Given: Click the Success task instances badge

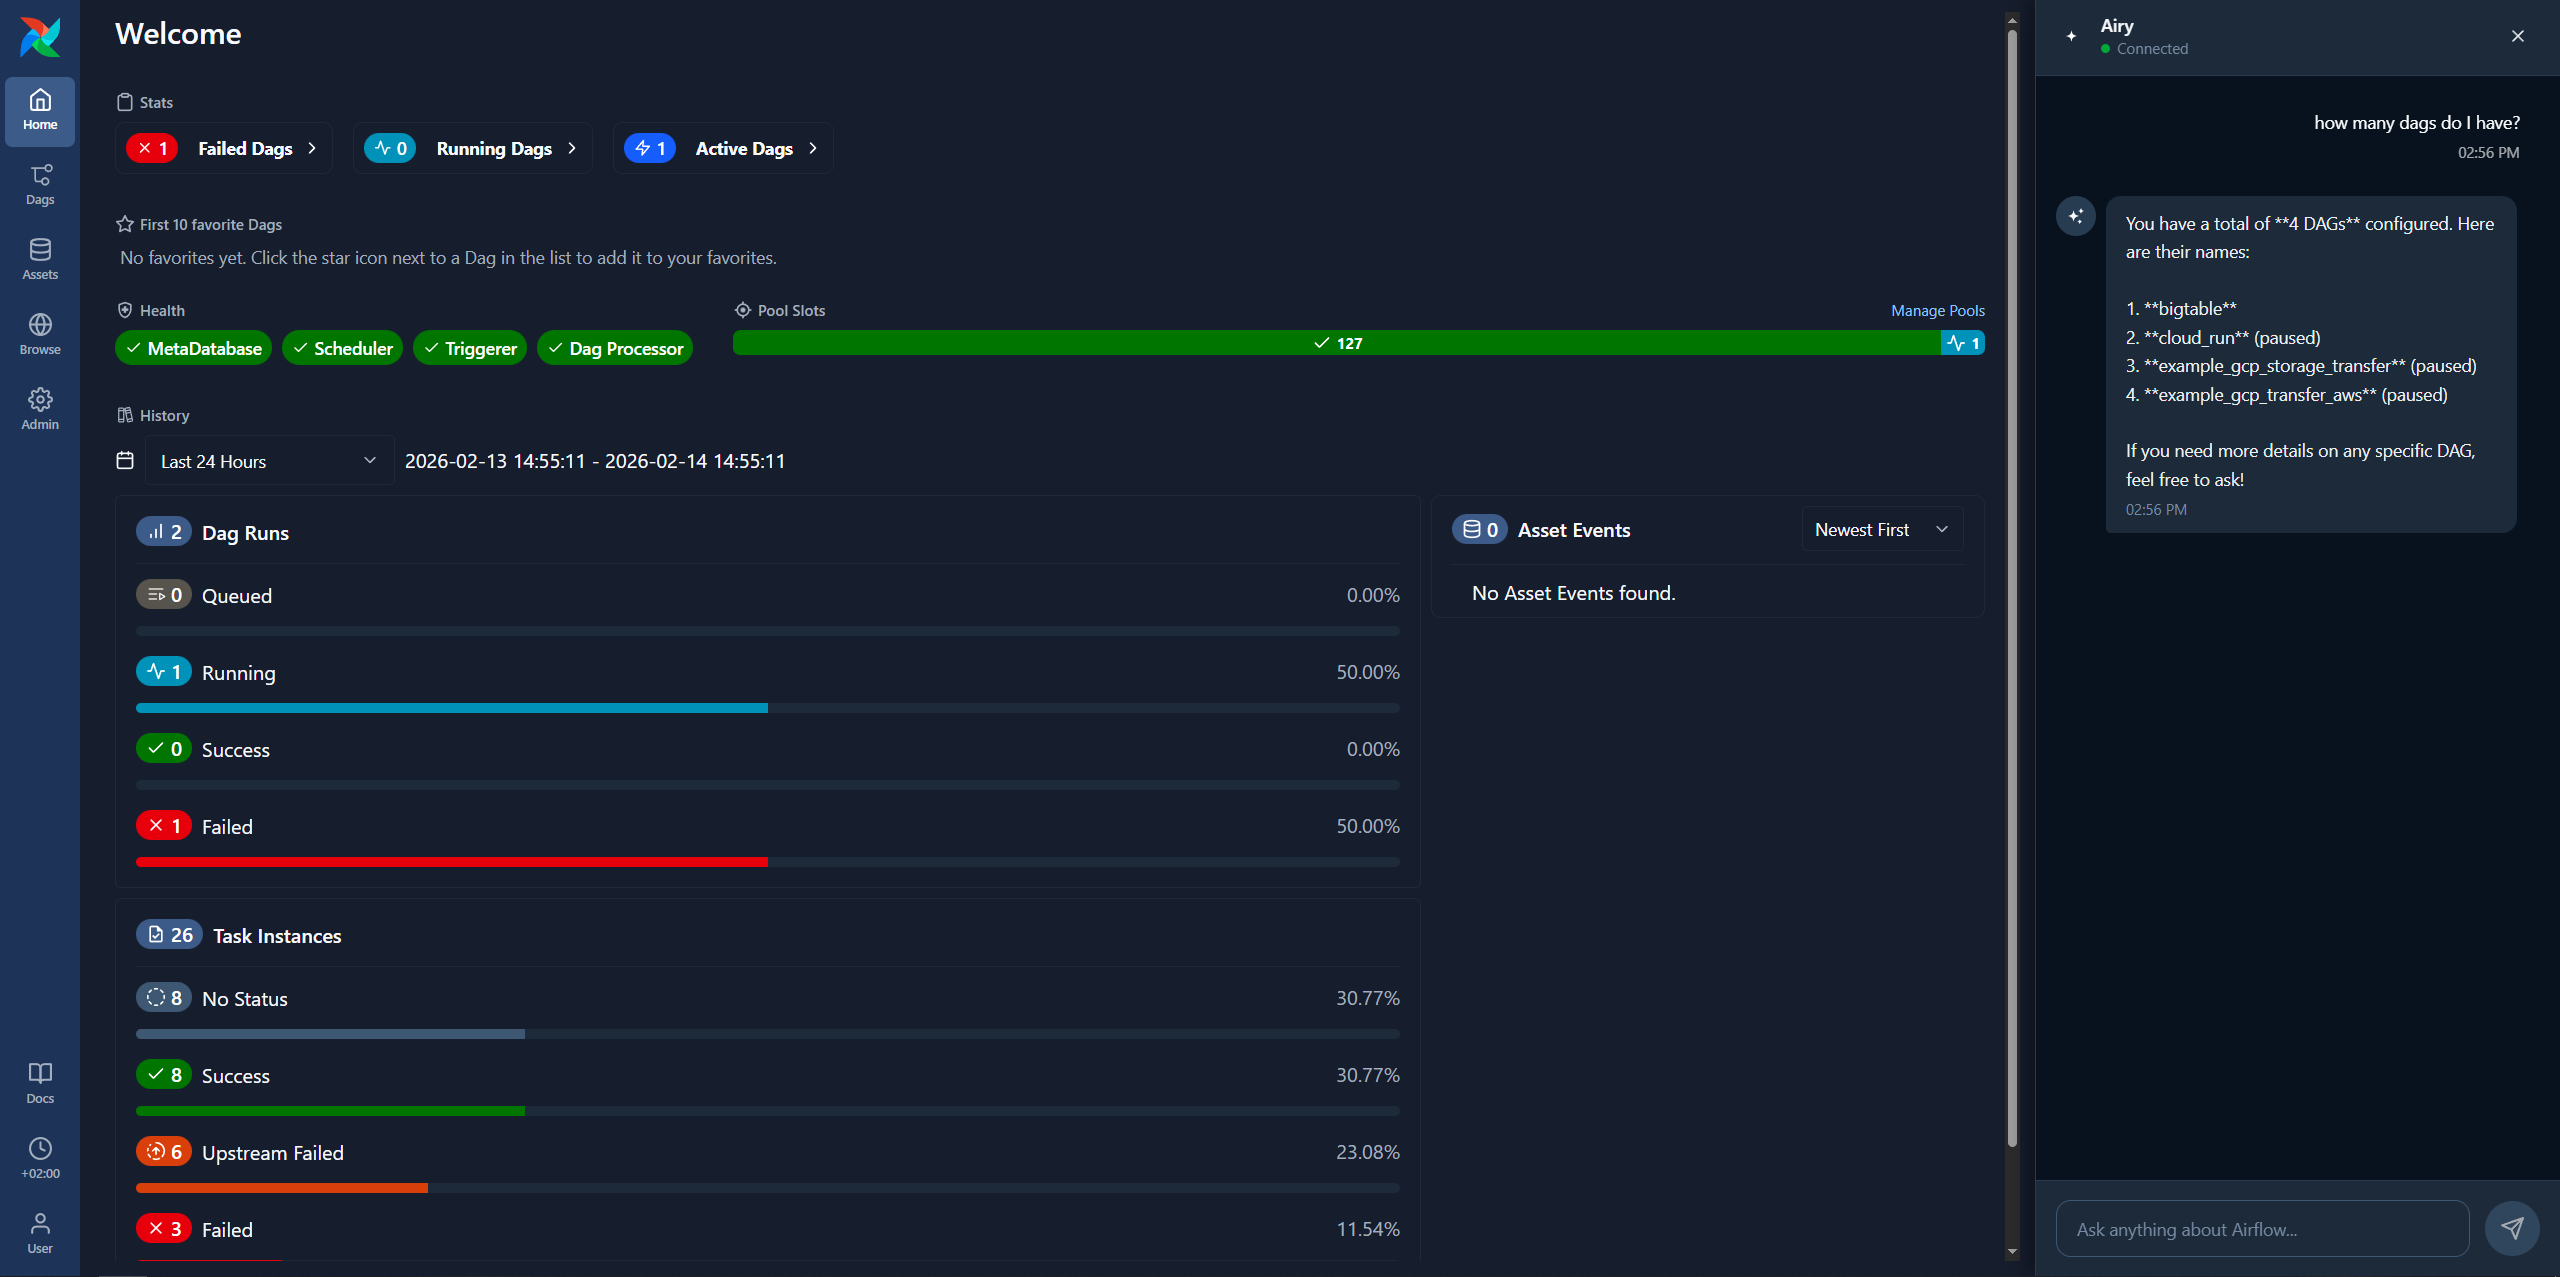Looking at the screenshot, I should click(x=164, y=1075).
